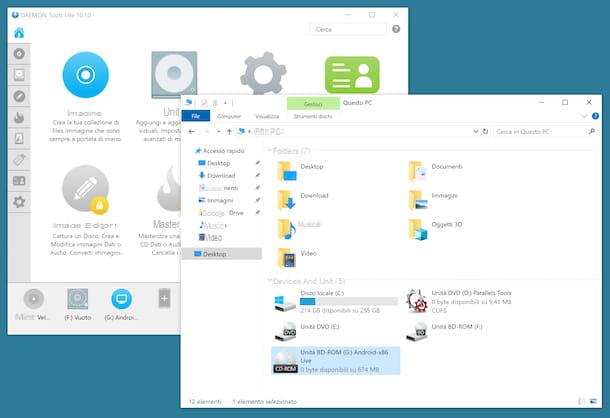The width and height of the screenshot is (610, 418).
Task: Open settings gear in DAEMON Tools sidebar
Action: tap(19, 202)
